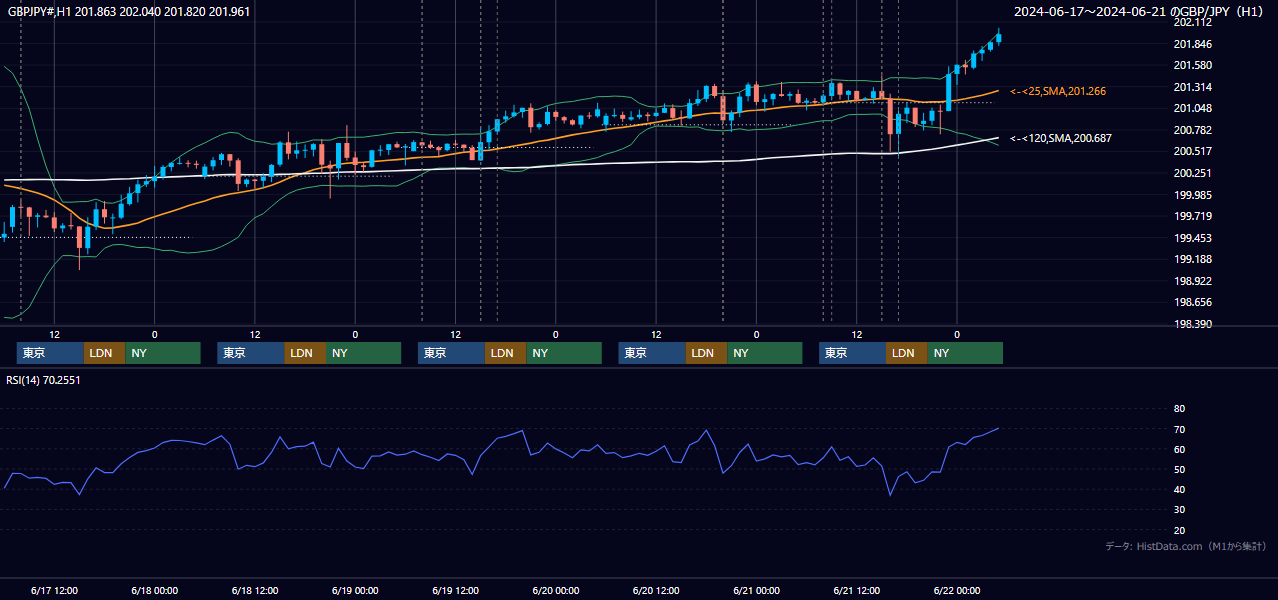
Task: Select the RSI(14) 70.2551 indicator label
Action: [44, 380]
